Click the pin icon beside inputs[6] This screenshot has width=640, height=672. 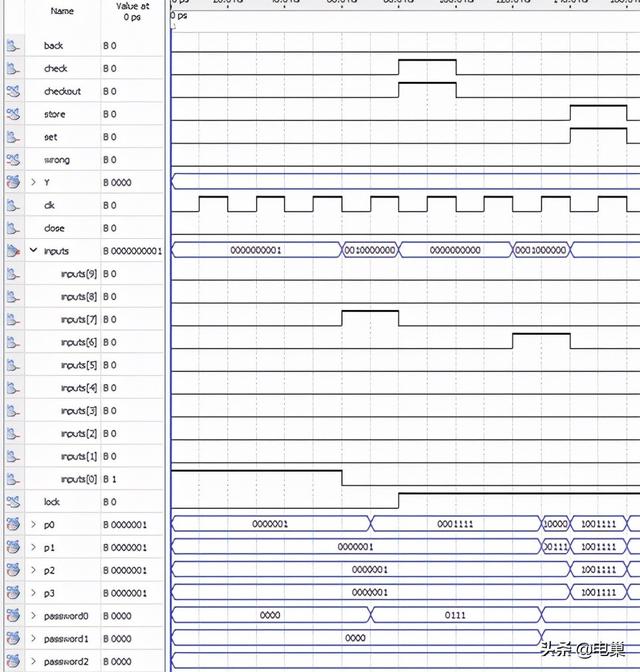tap(13, 342)
